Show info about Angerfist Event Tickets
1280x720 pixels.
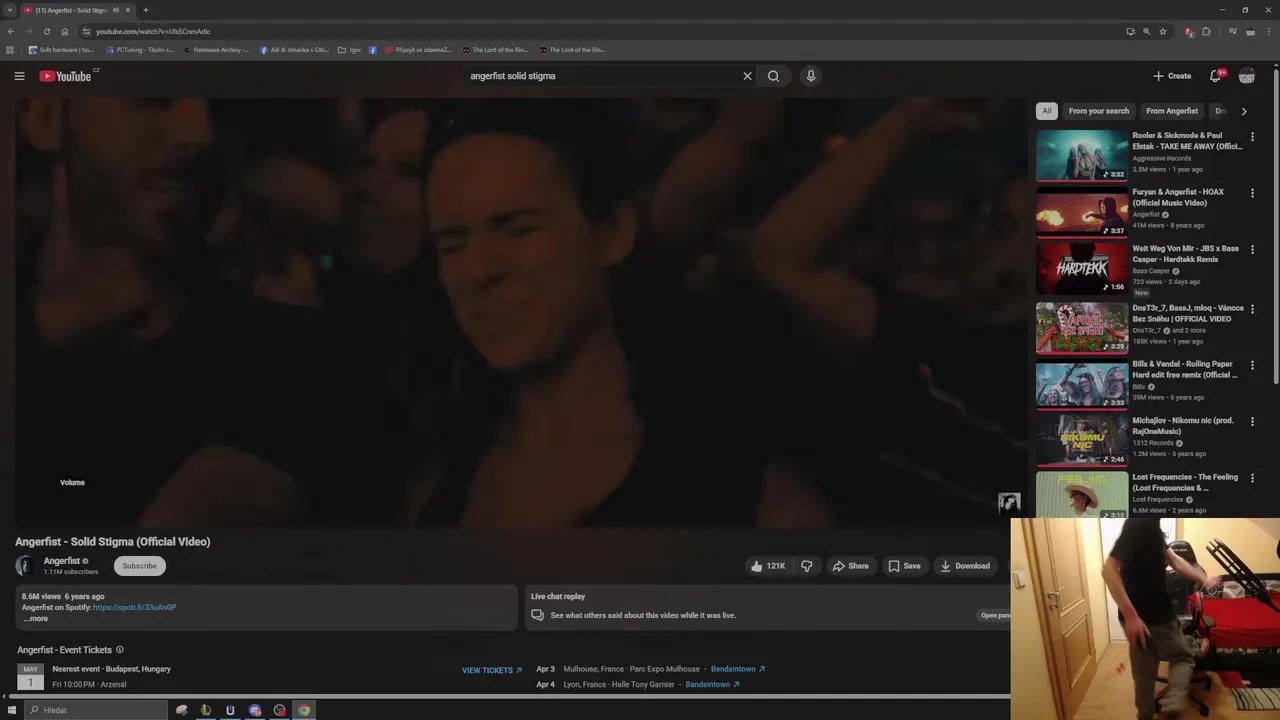pyautogui.click(x=120, y=650)
